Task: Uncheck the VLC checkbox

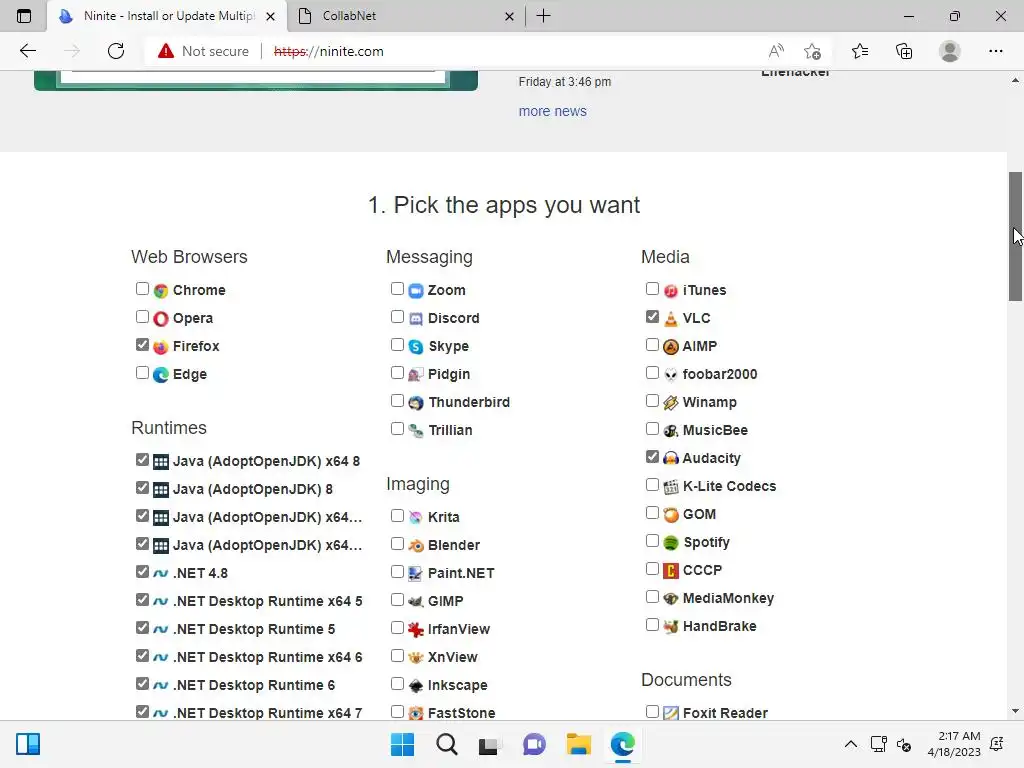Action: click(x=652, y=317)
